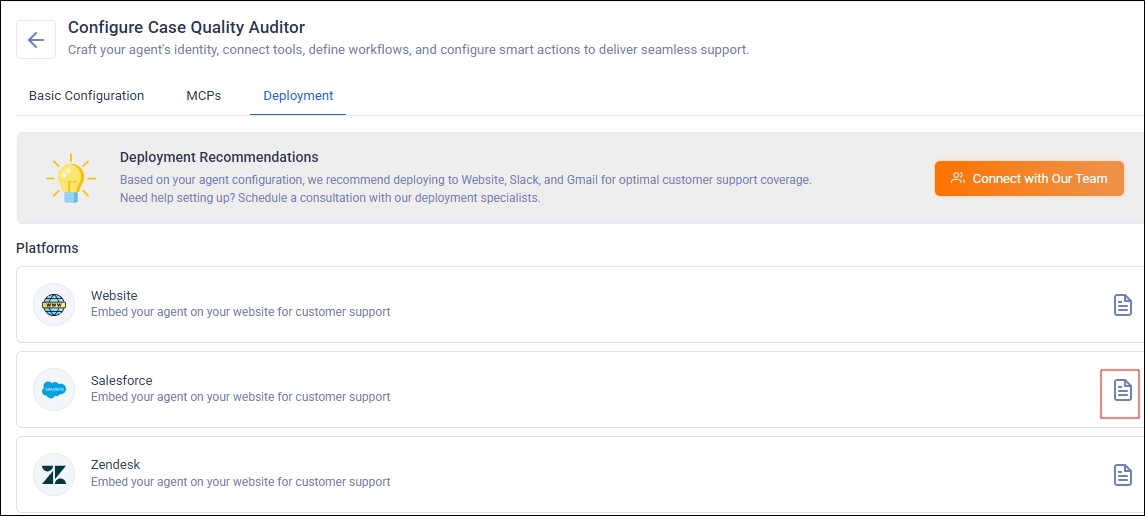Click the Salesforce cloud logo
The height and width of the screenshot is (516, 1145).
pos(54,389)
